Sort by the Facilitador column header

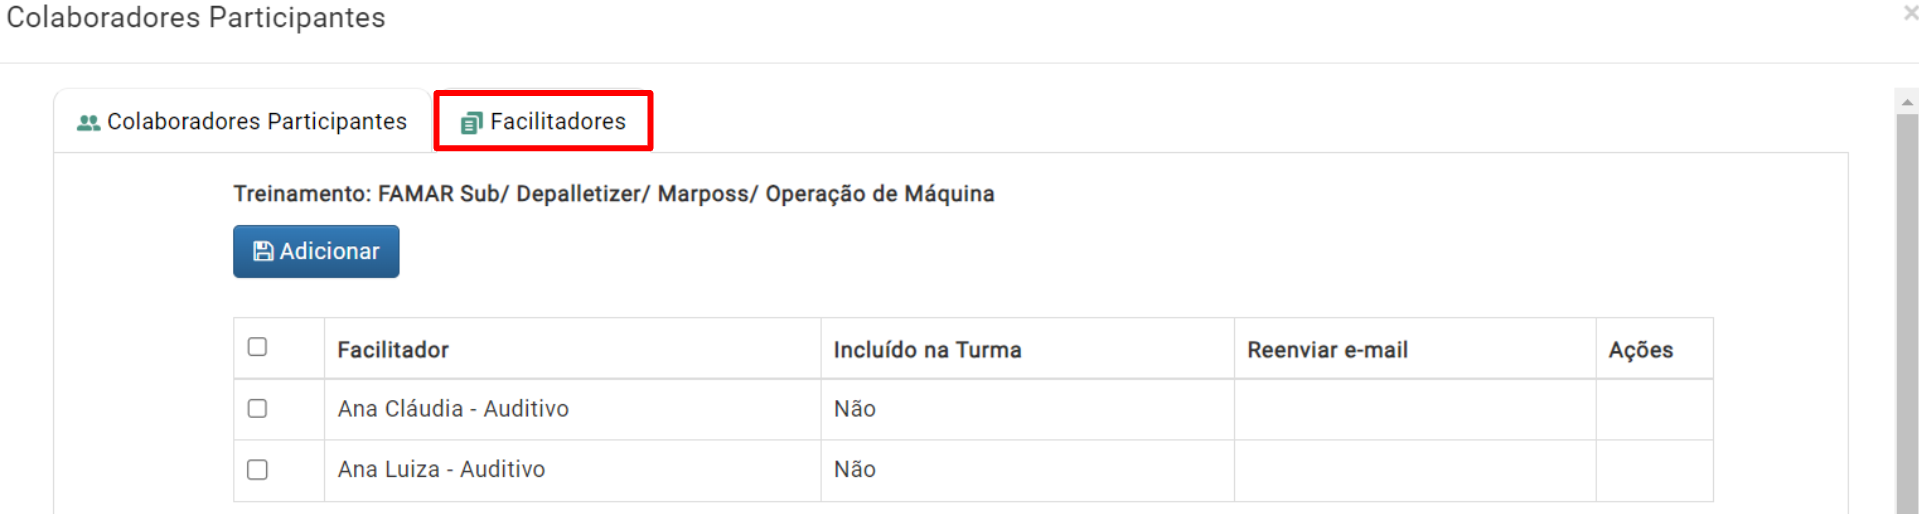(x=393, y=350)
